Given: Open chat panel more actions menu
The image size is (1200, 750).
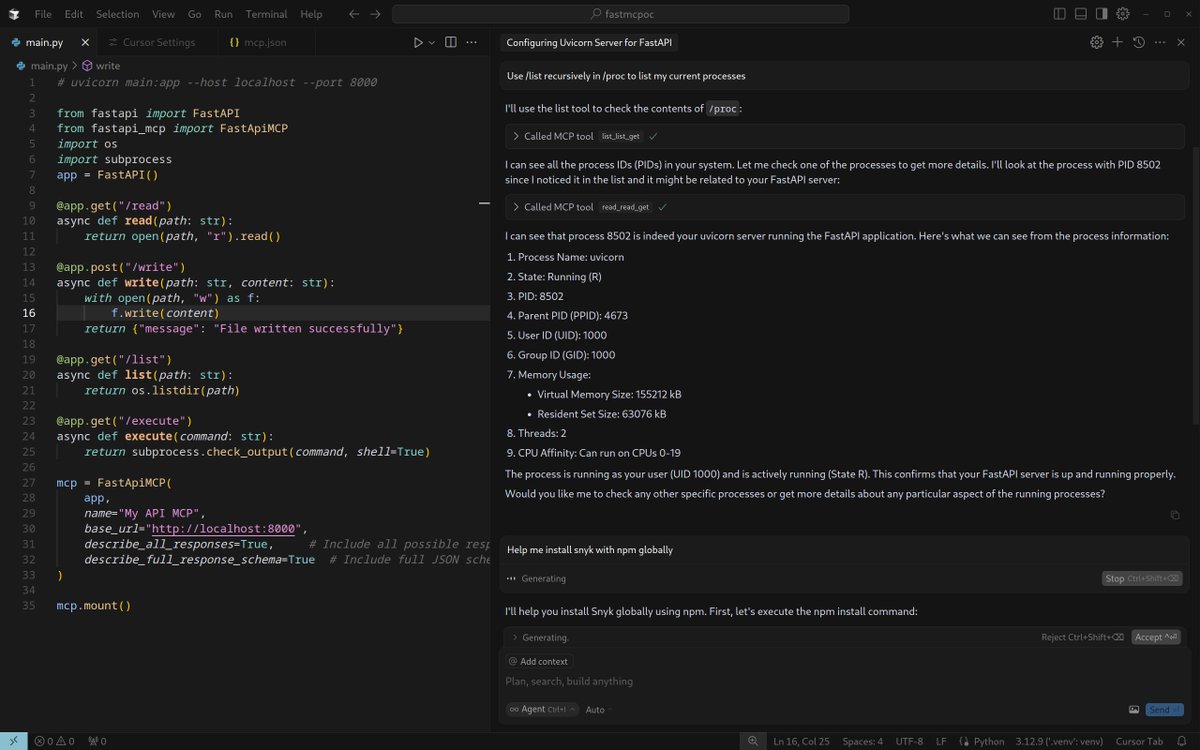Looking at the screenshot, I should [1159, 43].
